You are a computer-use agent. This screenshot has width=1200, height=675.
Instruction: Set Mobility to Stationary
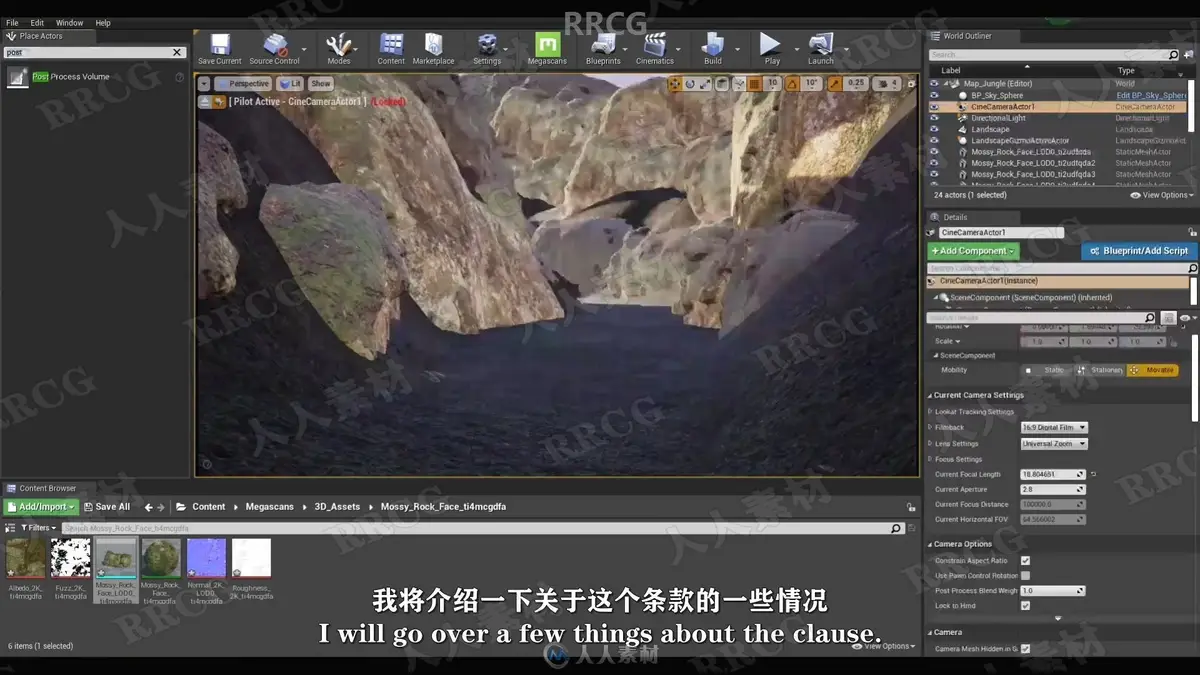[x=1099, y=370]
